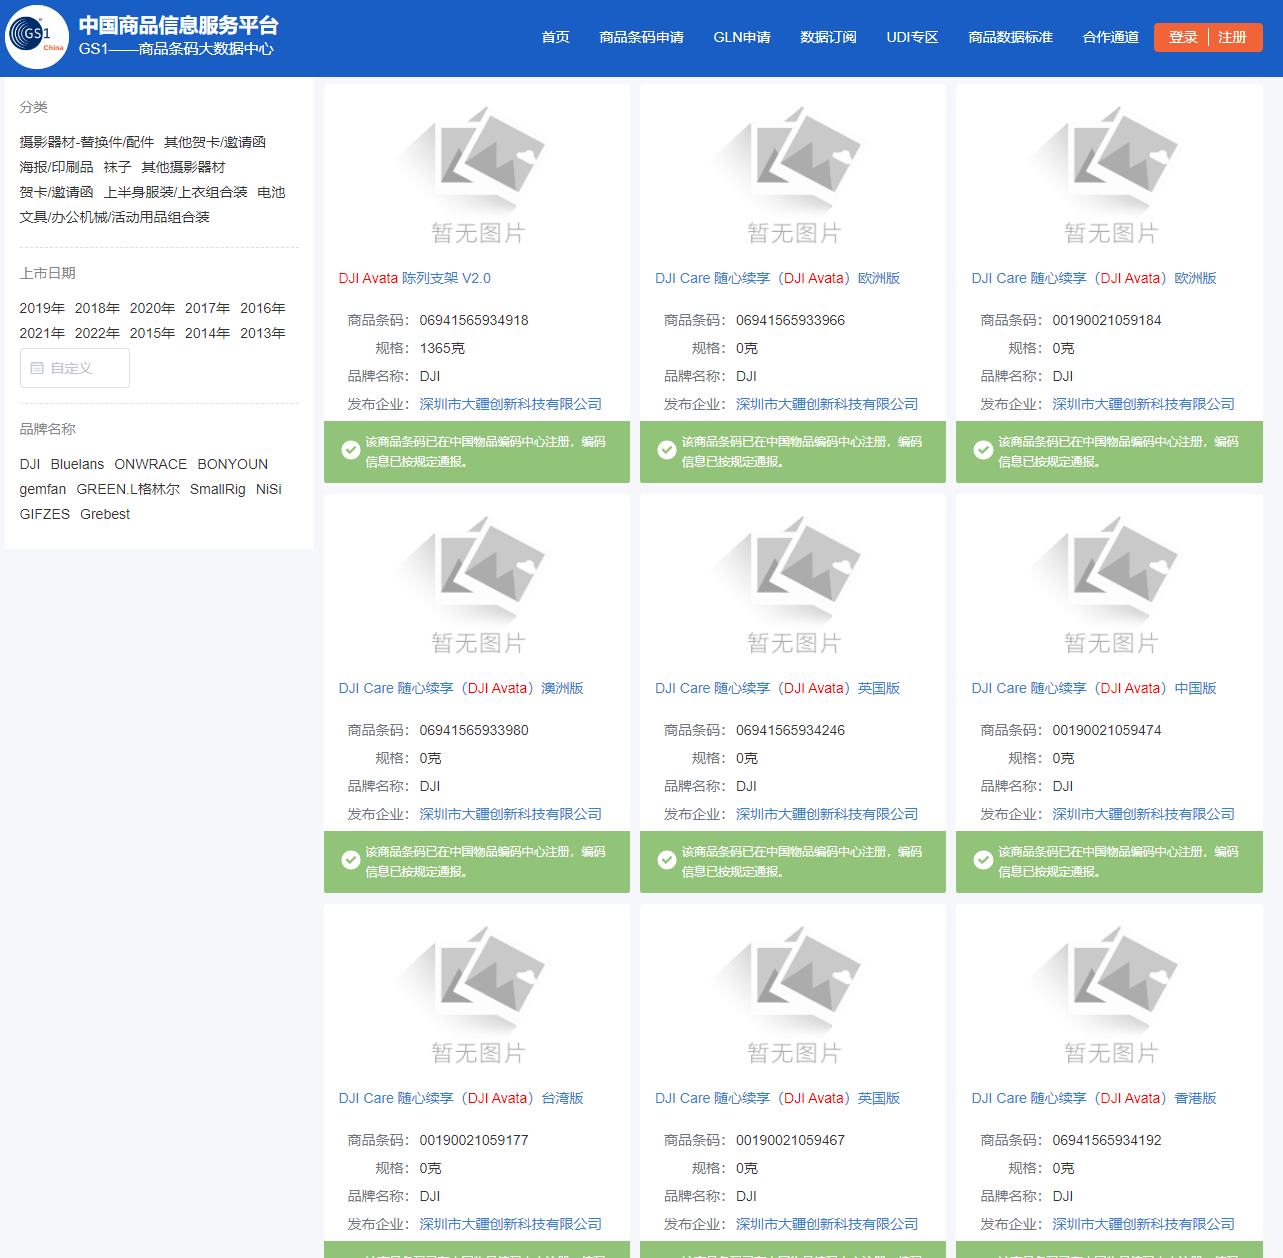This screenshot has height=1258, width=1283.
Task: Filter listing date by 2022年
Action: [x=97, y=333]
